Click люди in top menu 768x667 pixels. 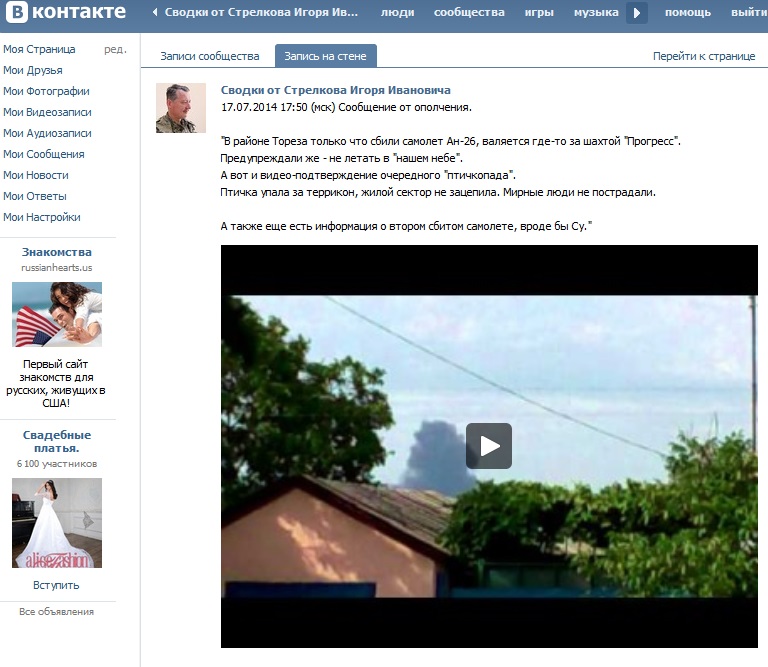coord(397,13)
